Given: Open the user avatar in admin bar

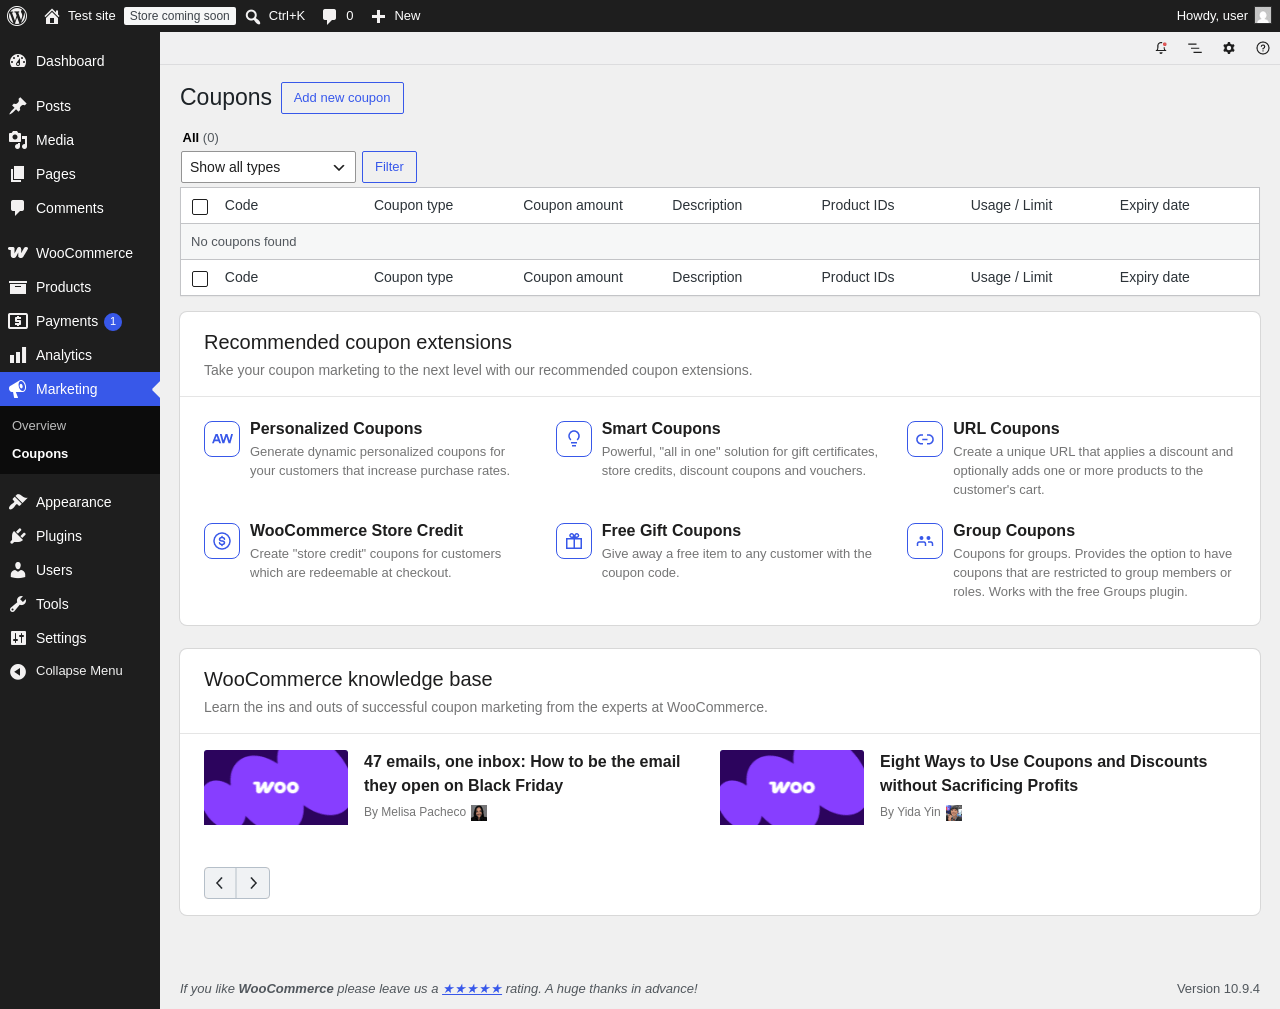Looking at the screenshot, I should pos(1263,16).
